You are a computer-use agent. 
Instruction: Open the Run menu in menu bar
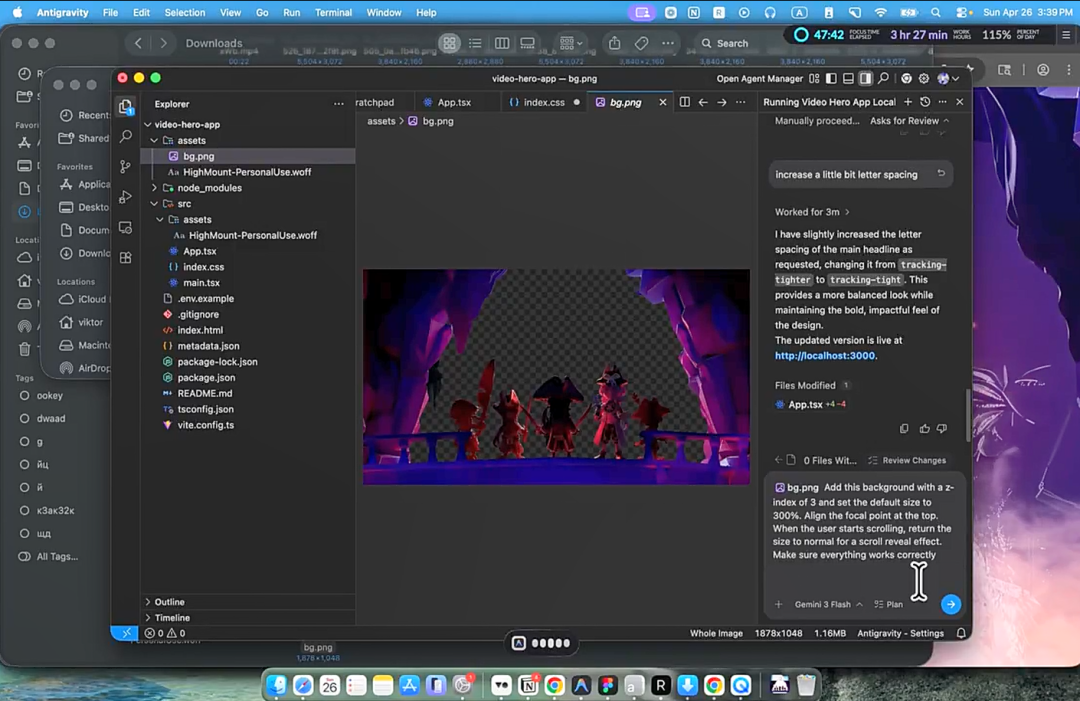click(x=291, y=12)
